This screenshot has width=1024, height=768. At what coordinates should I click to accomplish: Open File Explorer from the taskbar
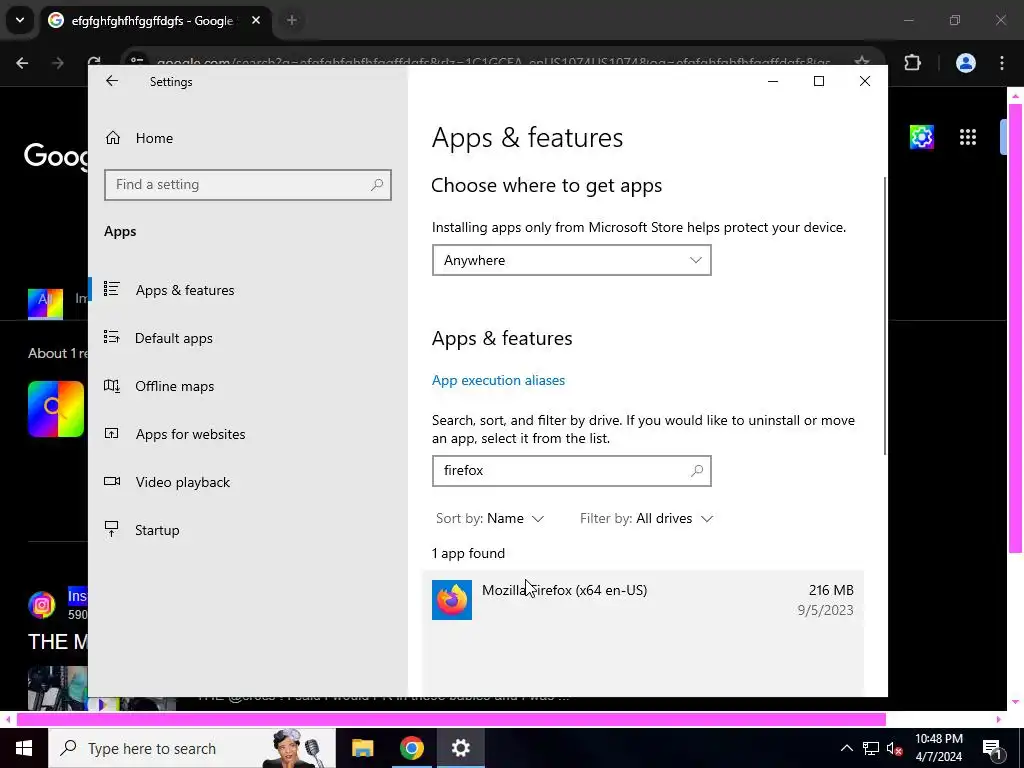pos(362,748)
